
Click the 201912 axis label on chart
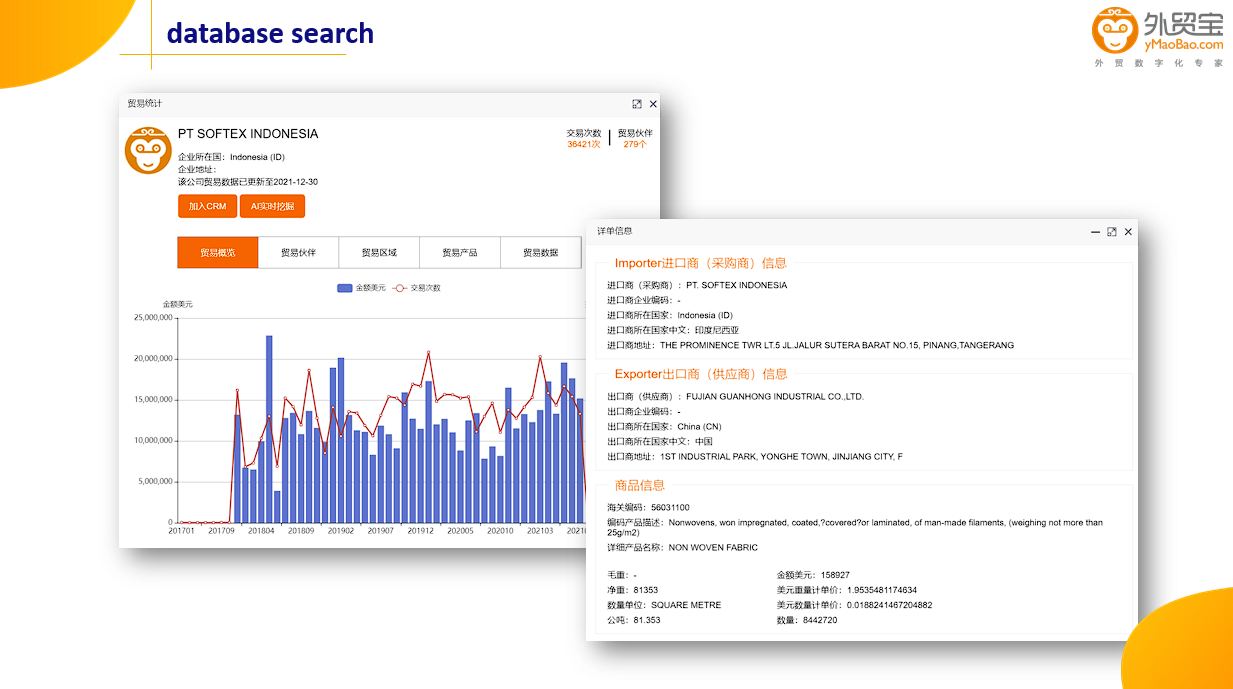[x=420, y=531]
